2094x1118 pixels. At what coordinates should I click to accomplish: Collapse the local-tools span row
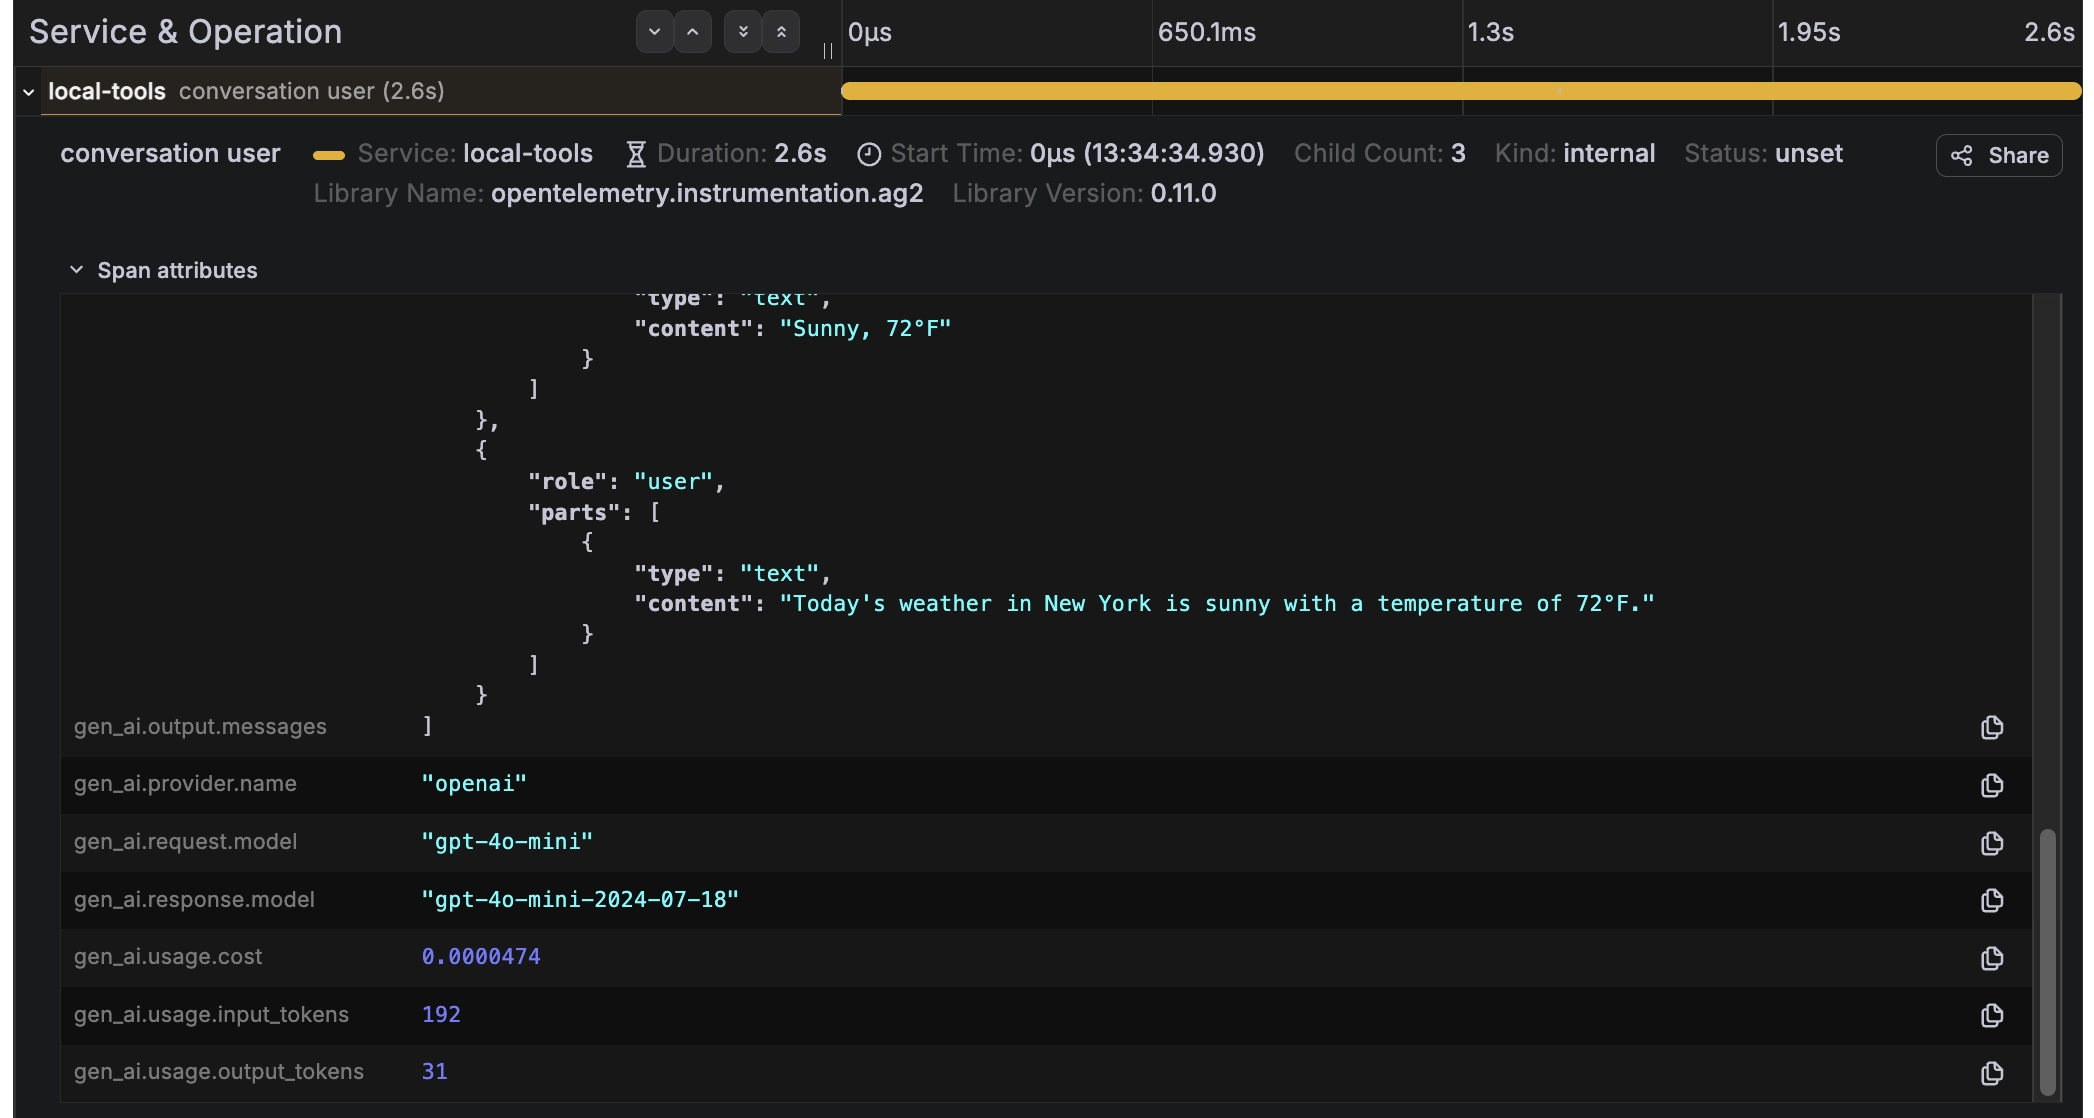29,92
